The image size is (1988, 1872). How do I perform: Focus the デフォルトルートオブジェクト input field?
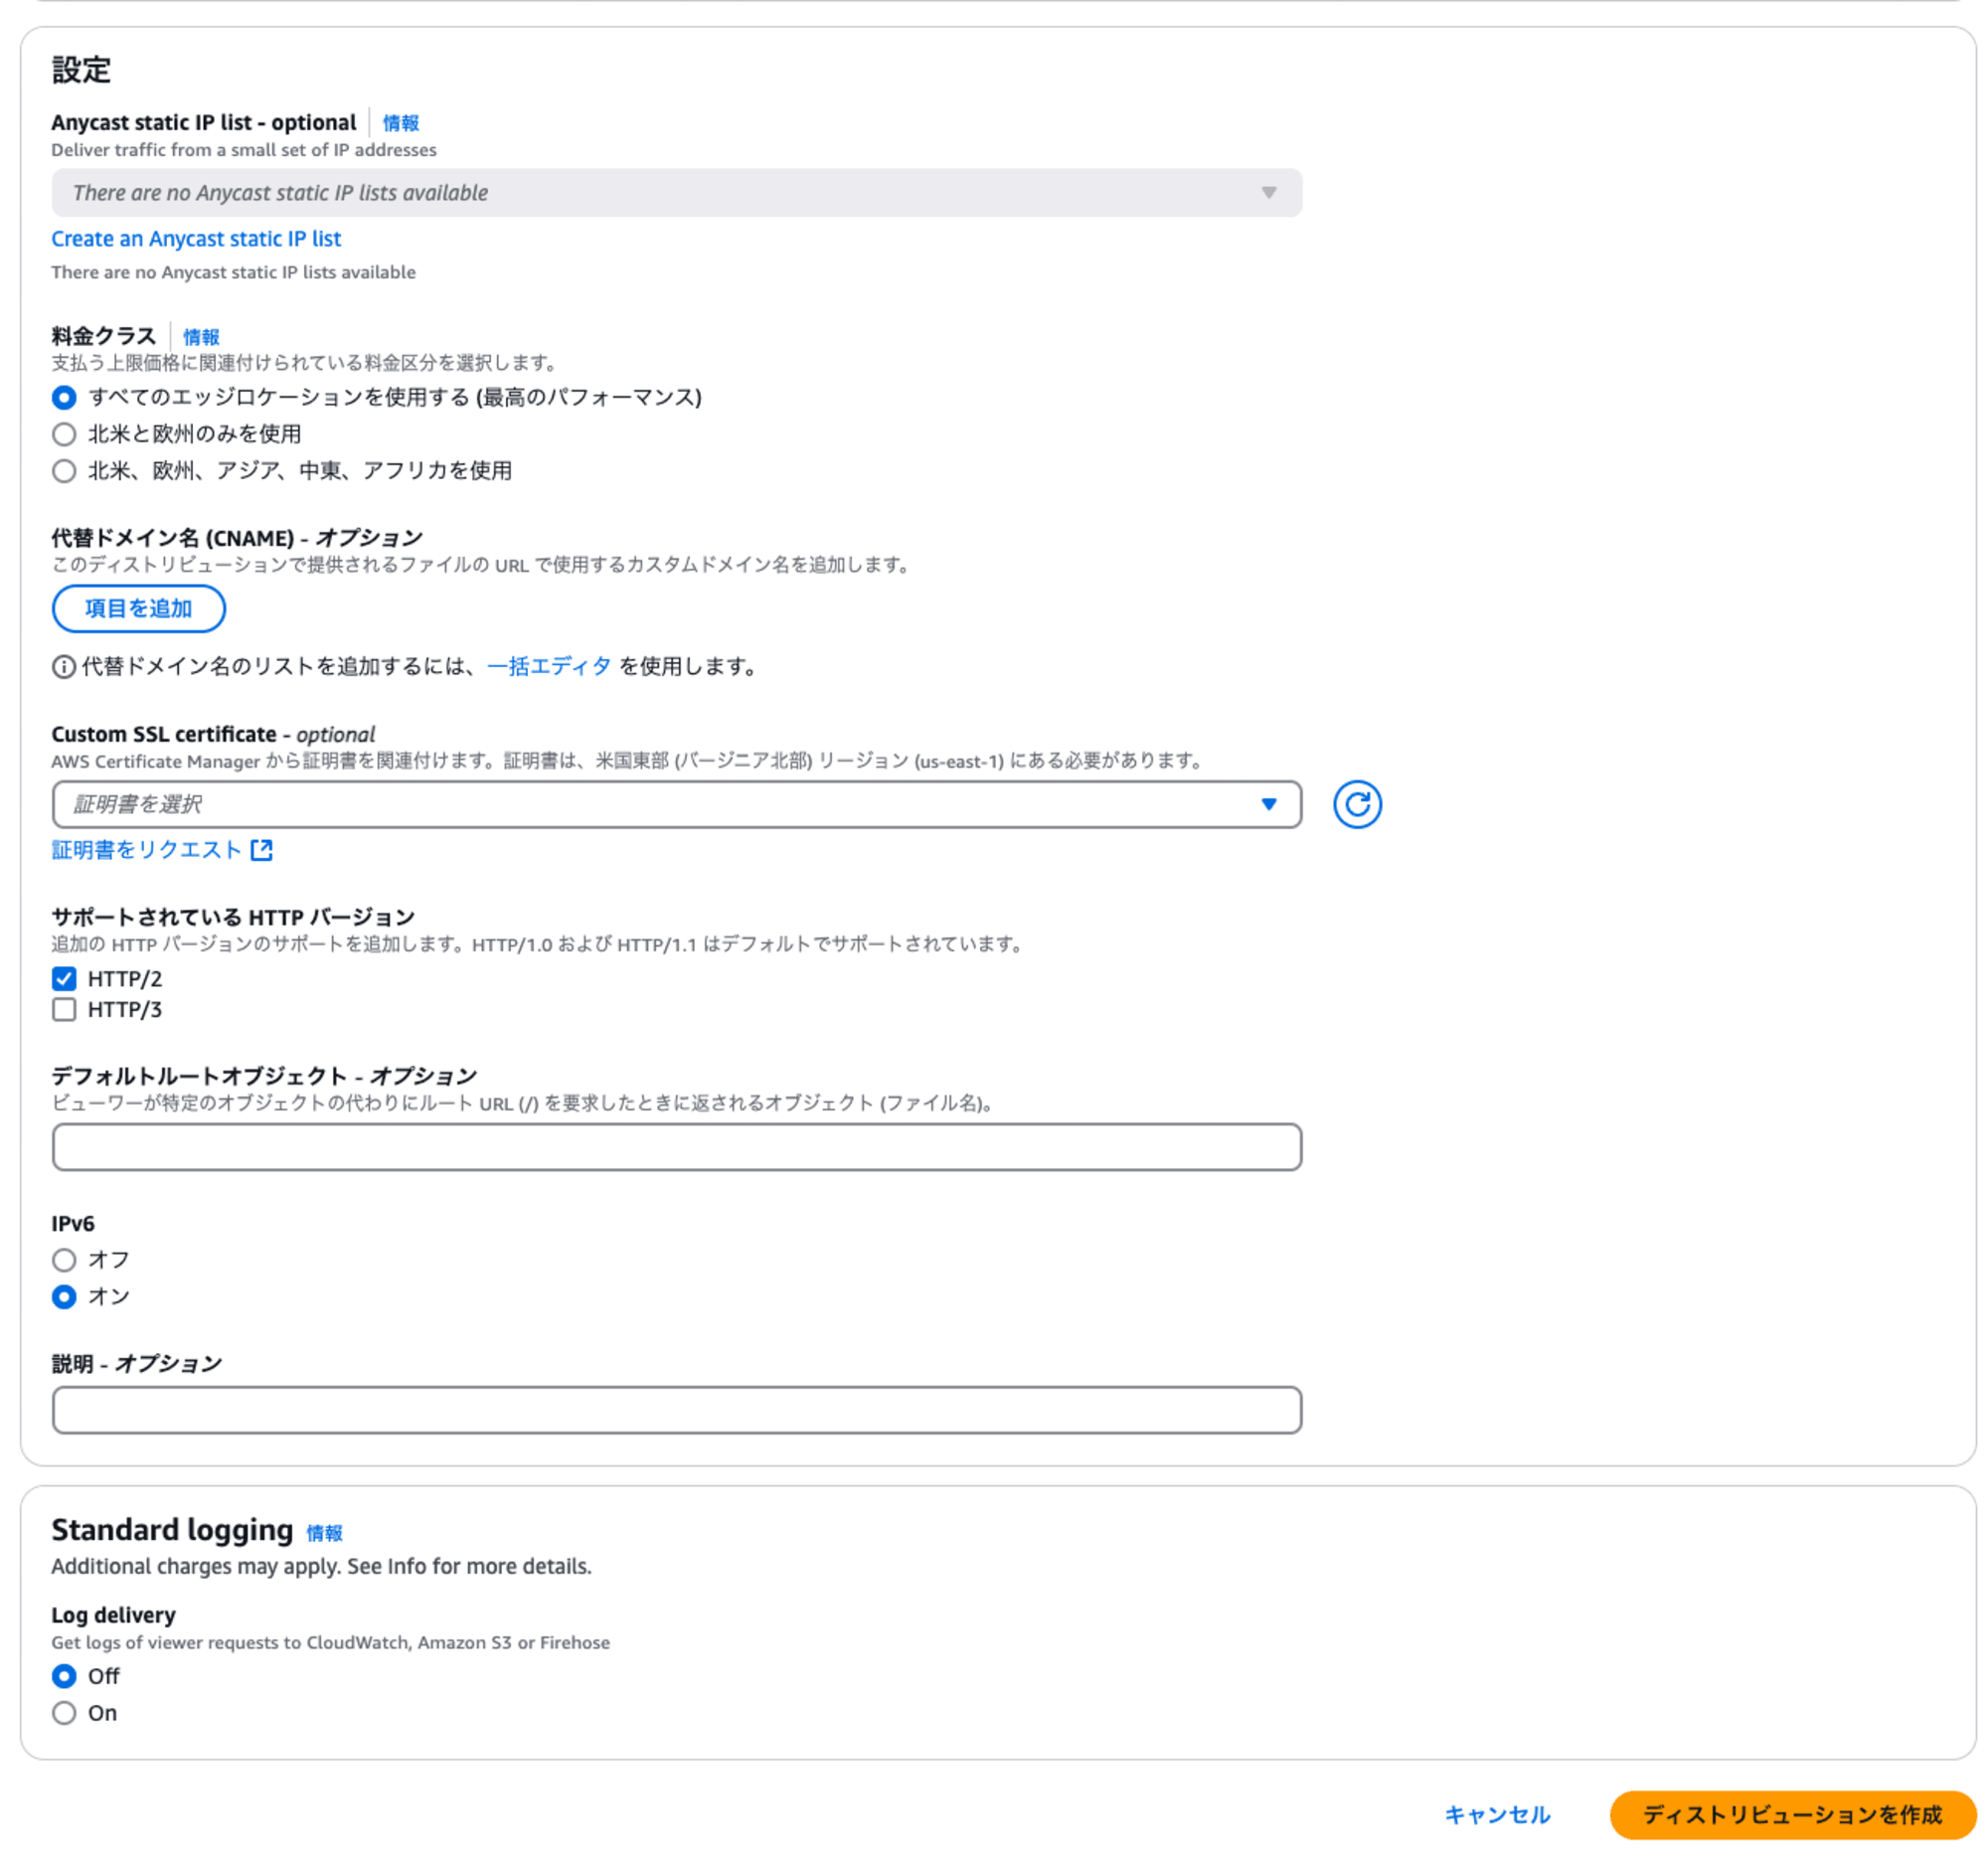tap(677, 1147)
